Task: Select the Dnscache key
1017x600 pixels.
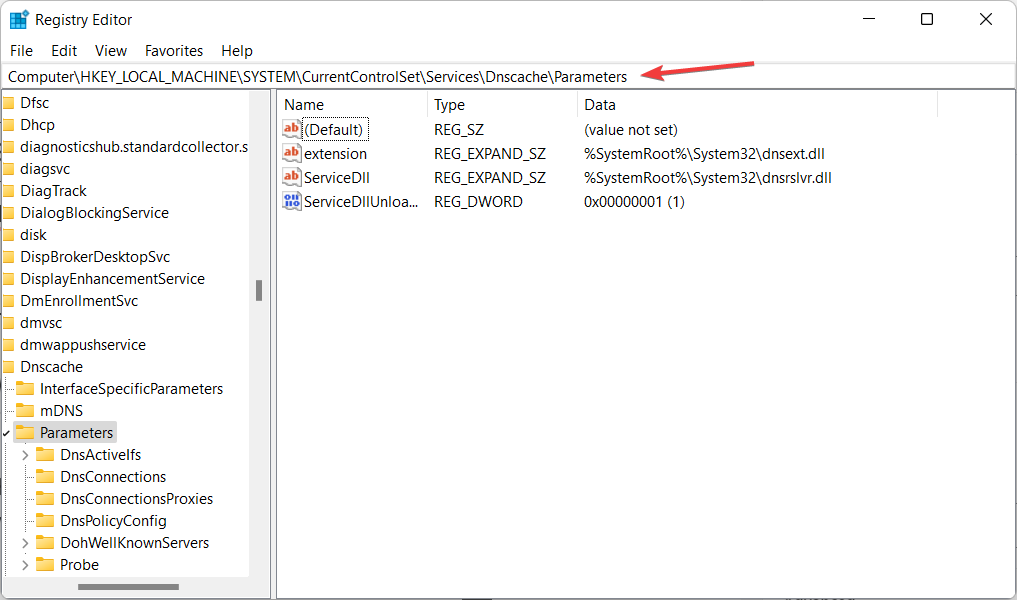Action: (x=51, y=367)
